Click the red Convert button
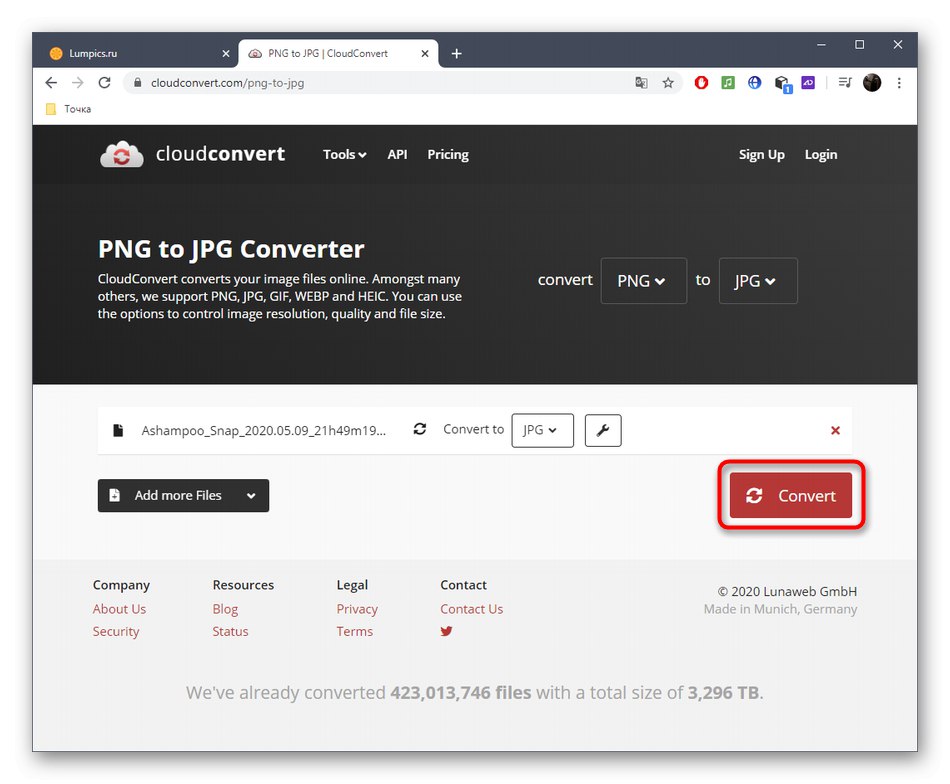950x784 pixels. point(791,496)
